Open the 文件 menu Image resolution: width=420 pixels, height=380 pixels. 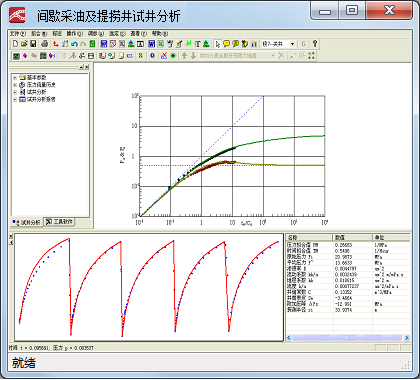17,33
